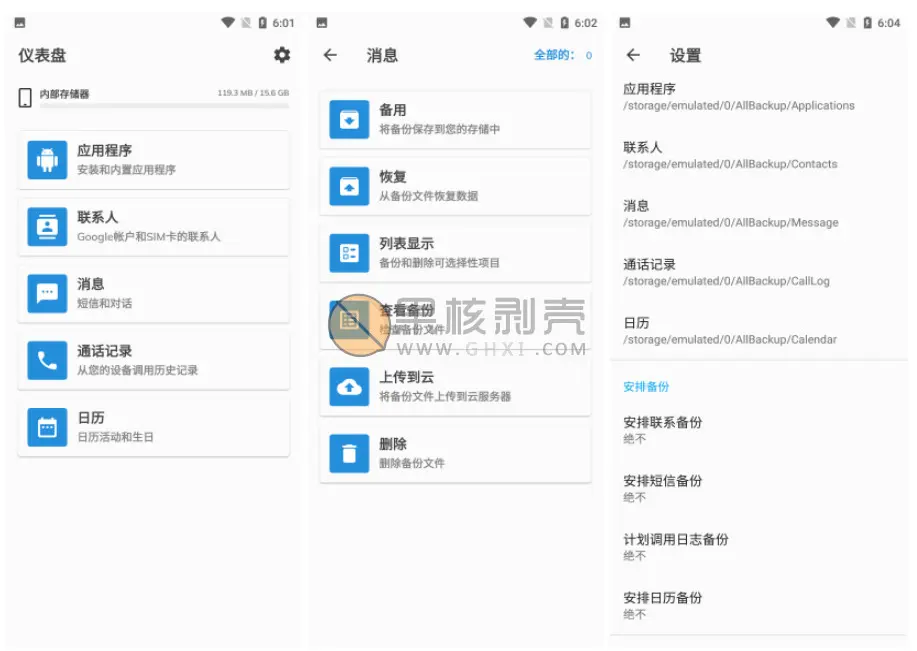Open 日历 card title on the dashboard
This screenshot has height=651, width=917.
(x=91, y=418)
